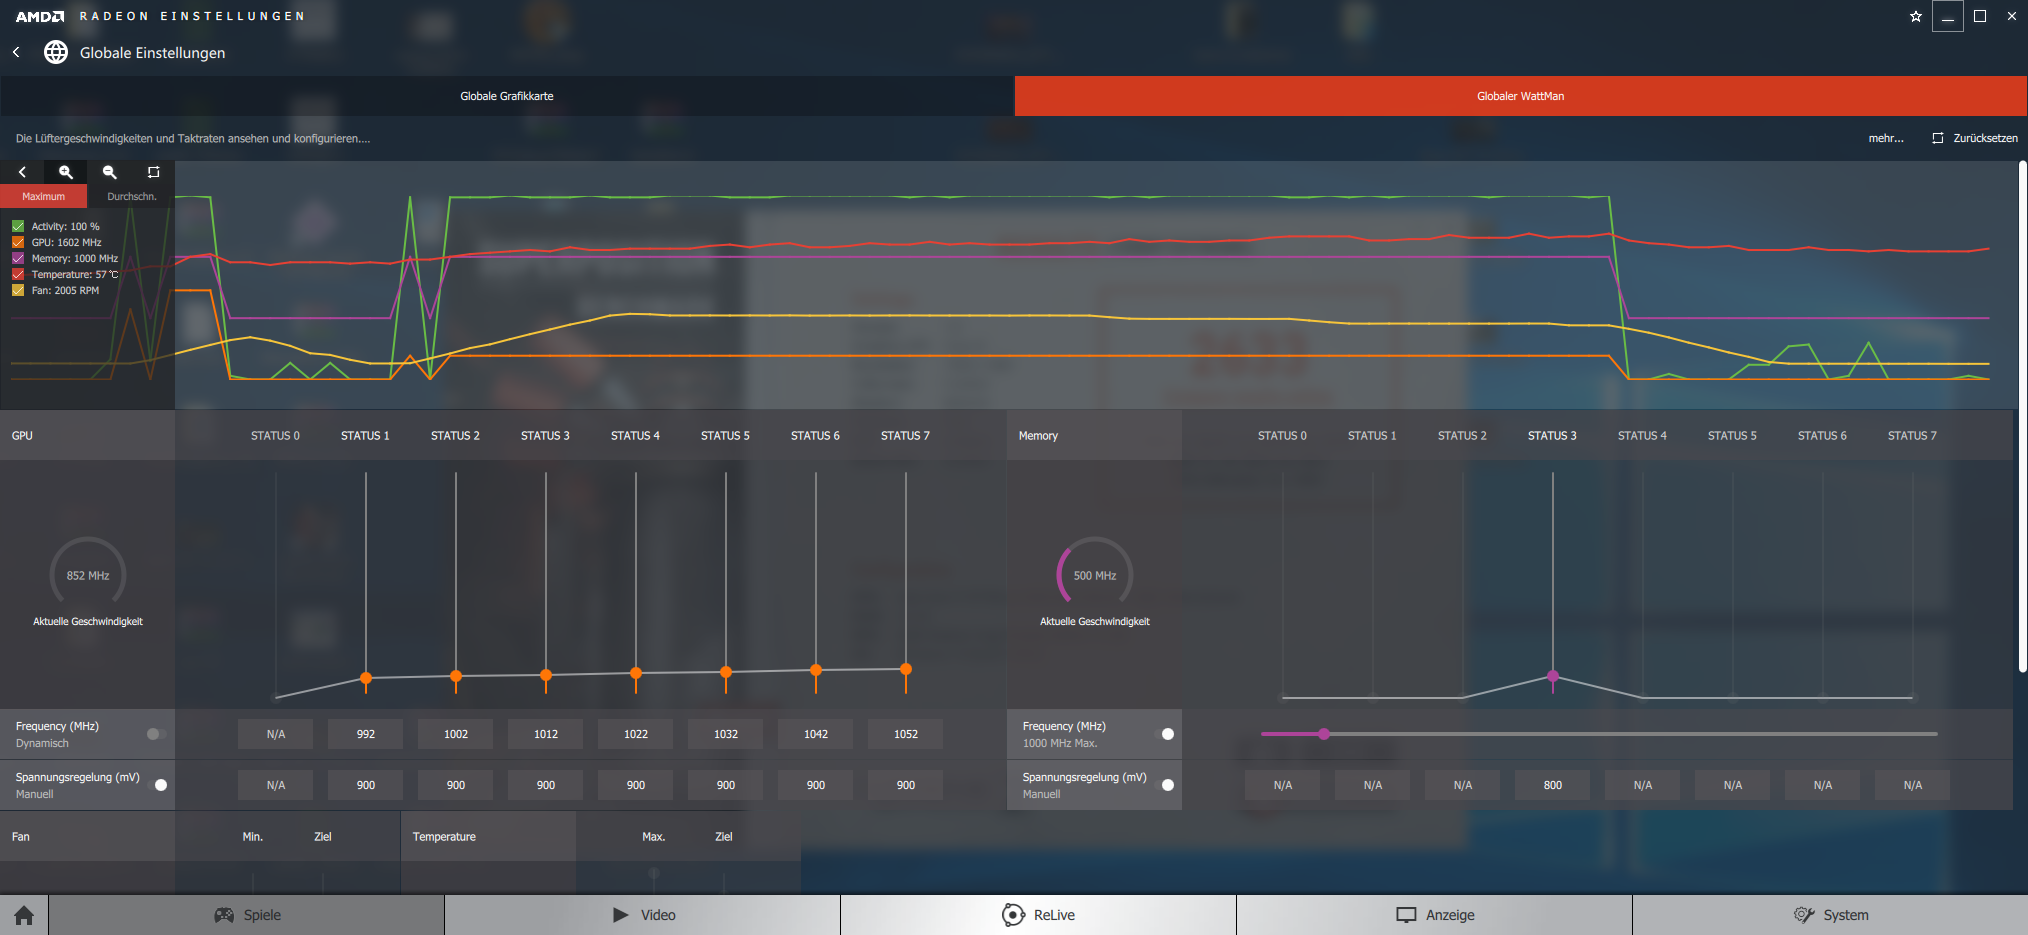2028x935 pixels.
Task: Edit GPU STATUS 2 frequency field 1002
Action: (x=456, y=734)
